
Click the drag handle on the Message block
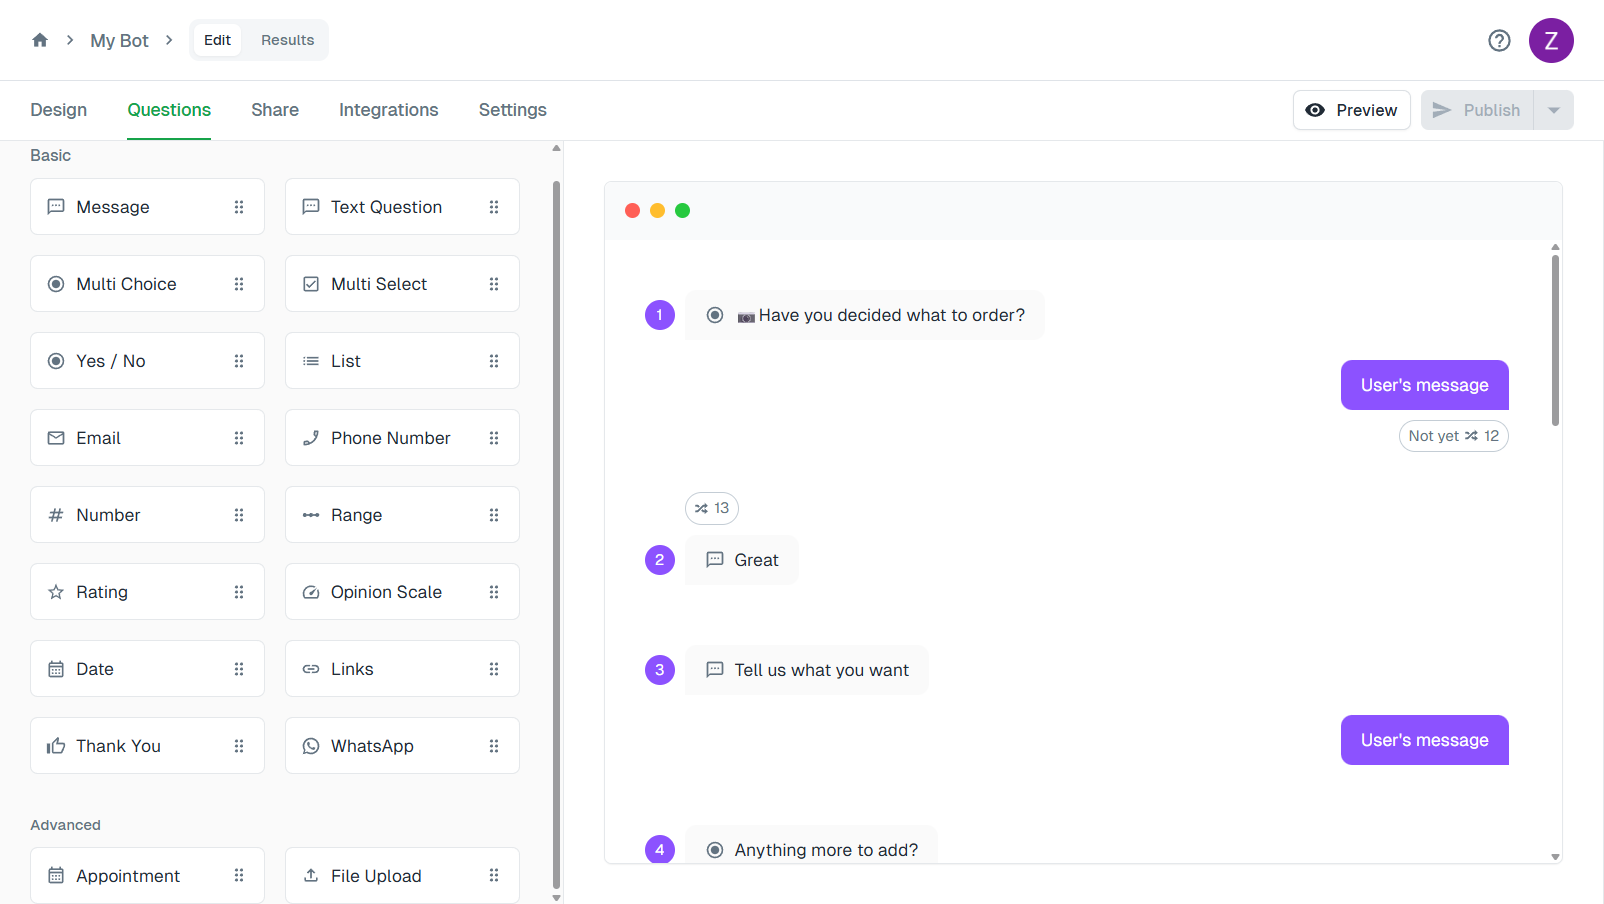click(x=239, y=207)
